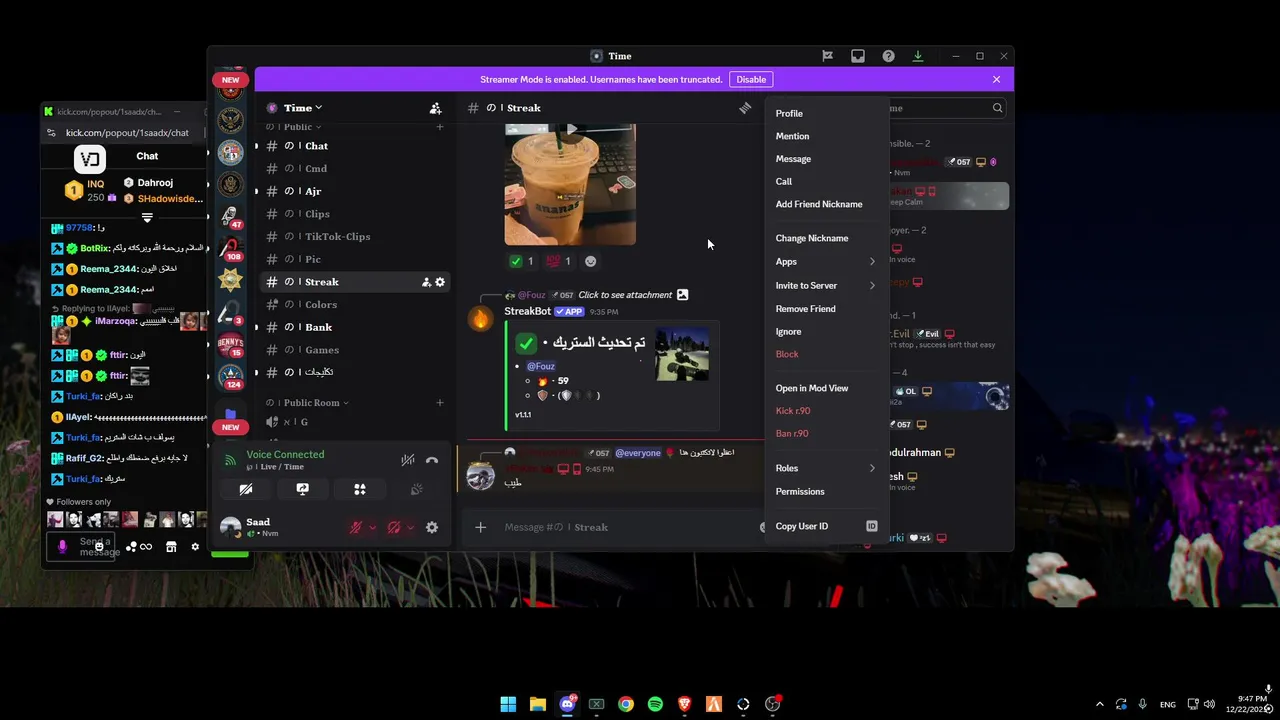1280x720 pixels.
Task: Dismiss the Streamer Mode banner
Action: (x=996, y=79)
